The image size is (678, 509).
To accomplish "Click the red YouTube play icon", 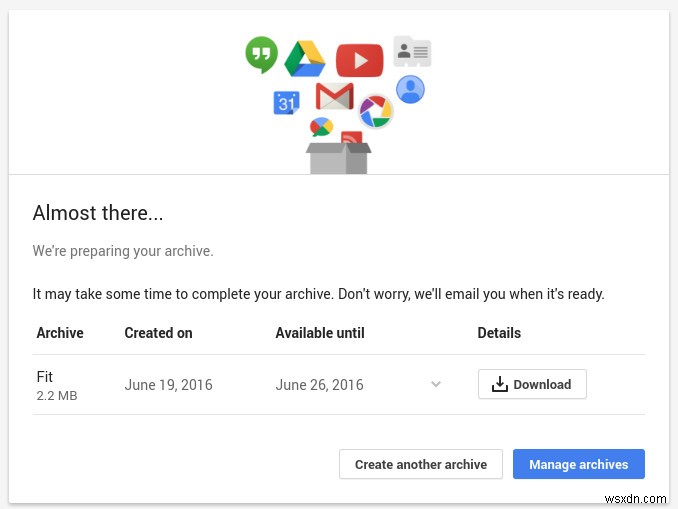I will (360, 61).
